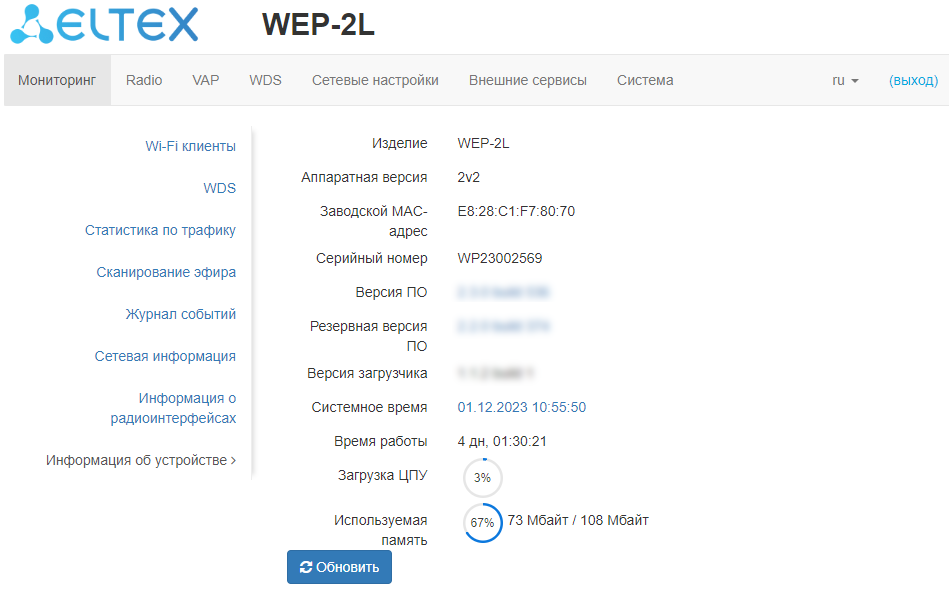Image resolution: width=950 pixels, height=592 pixels.
Task: Open the Мониторинг tab
Action: click(57, 81)
